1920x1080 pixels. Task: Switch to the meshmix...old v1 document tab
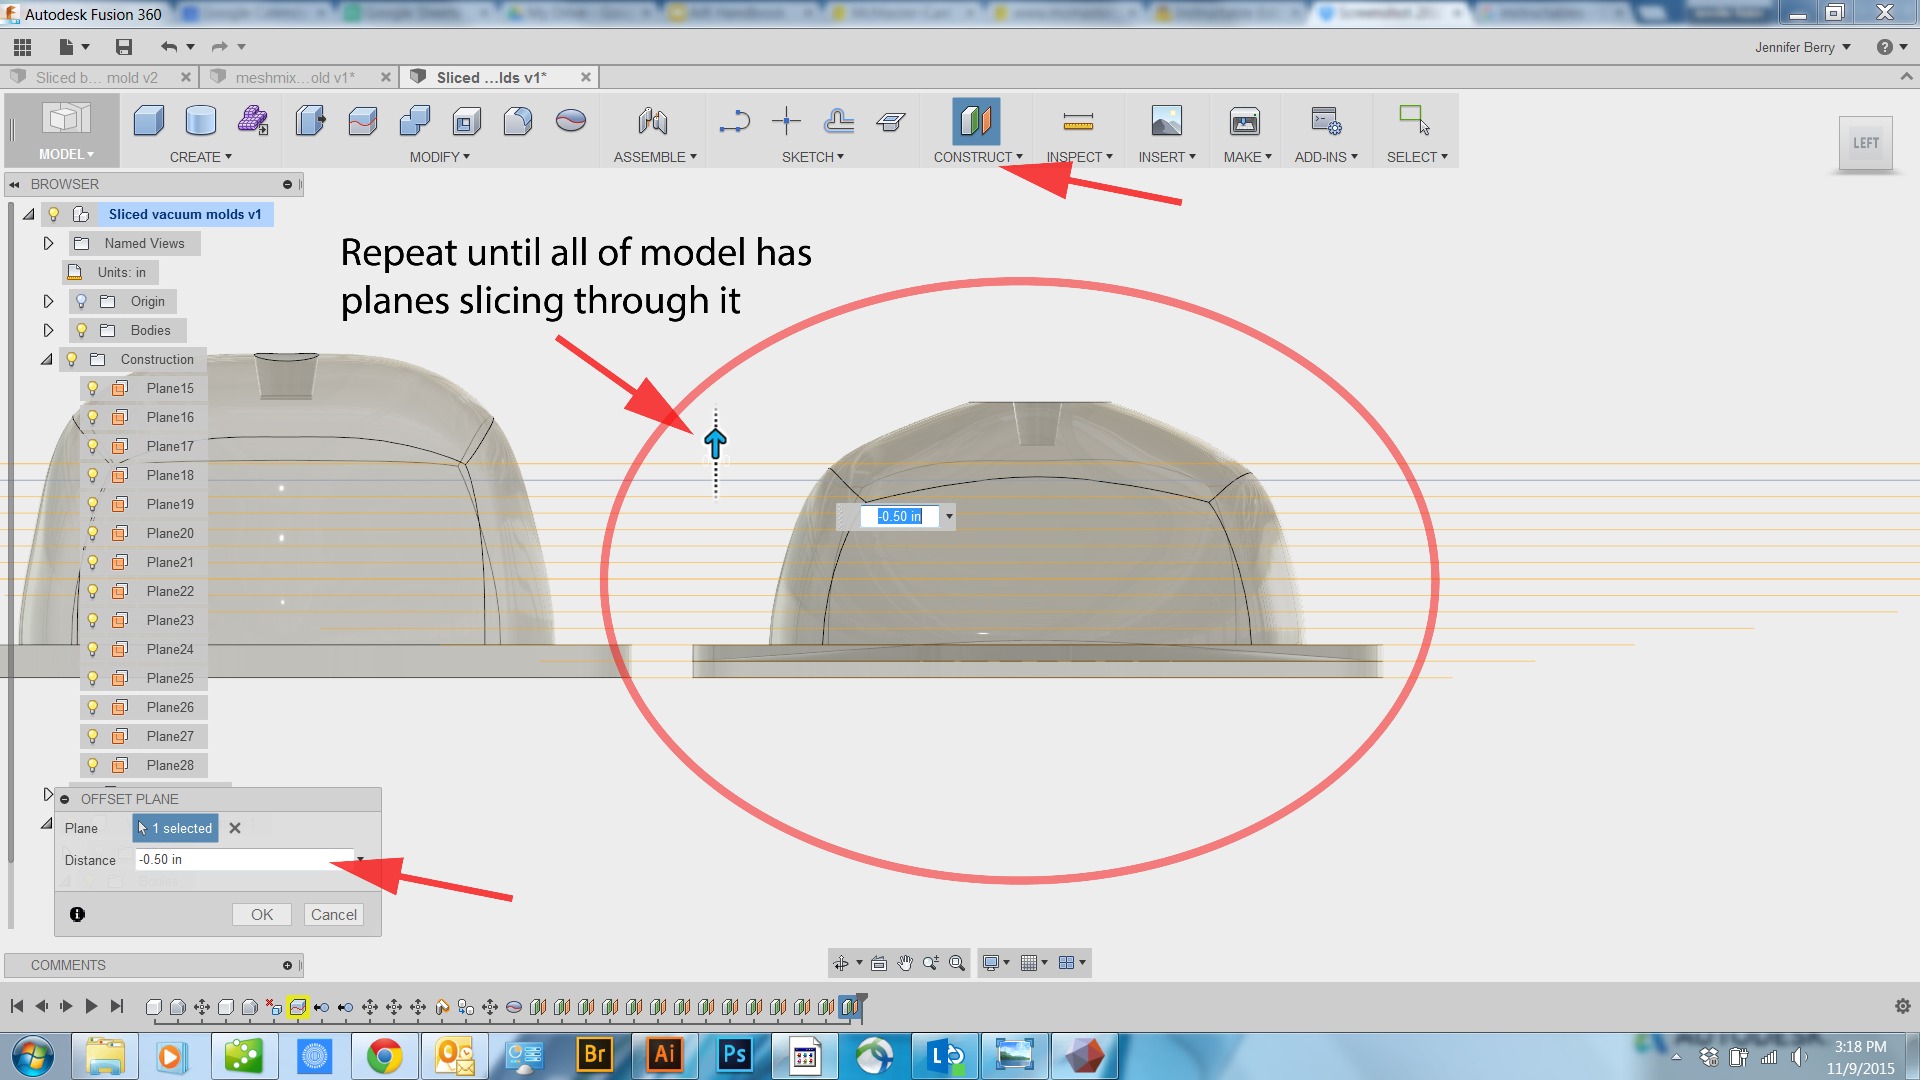click(x=295, y=77)
